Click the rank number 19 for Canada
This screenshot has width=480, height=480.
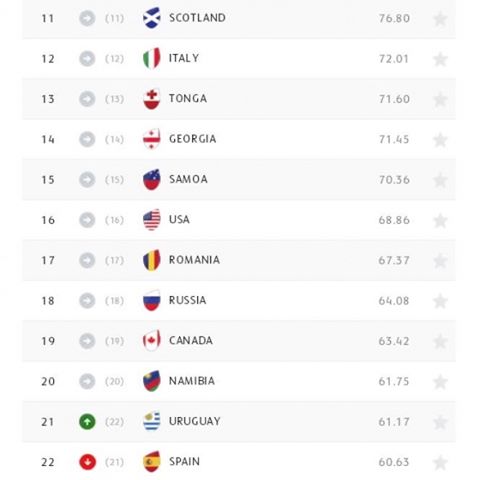click(48, 341)
